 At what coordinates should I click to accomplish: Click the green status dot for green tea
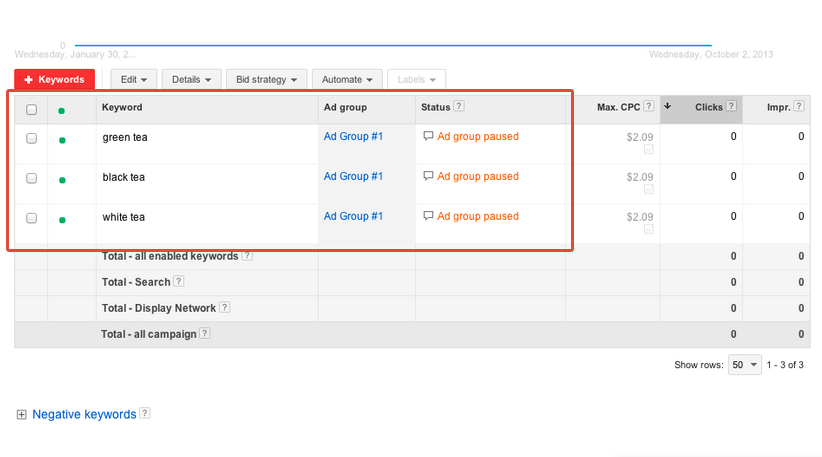click(62, 140)
